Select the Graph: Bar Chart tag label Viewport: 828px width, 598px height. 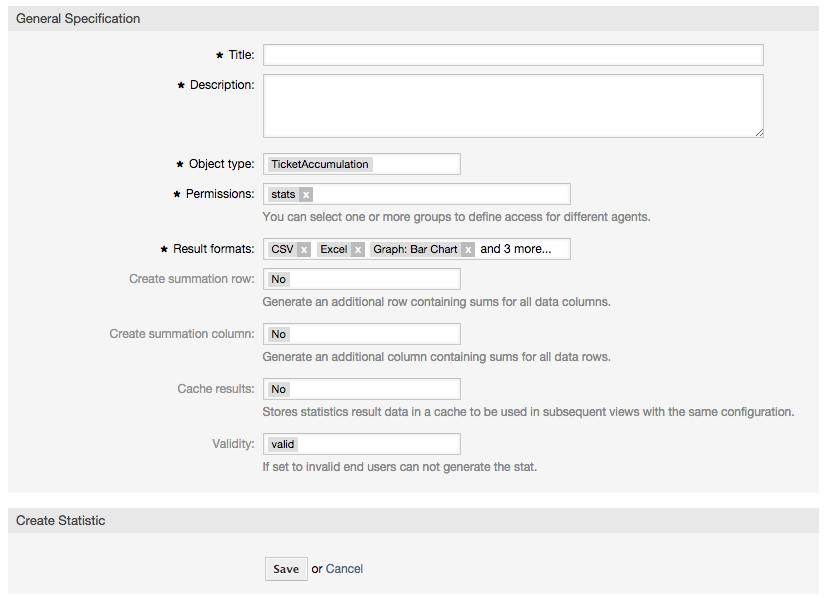click(x=415, y=249)
